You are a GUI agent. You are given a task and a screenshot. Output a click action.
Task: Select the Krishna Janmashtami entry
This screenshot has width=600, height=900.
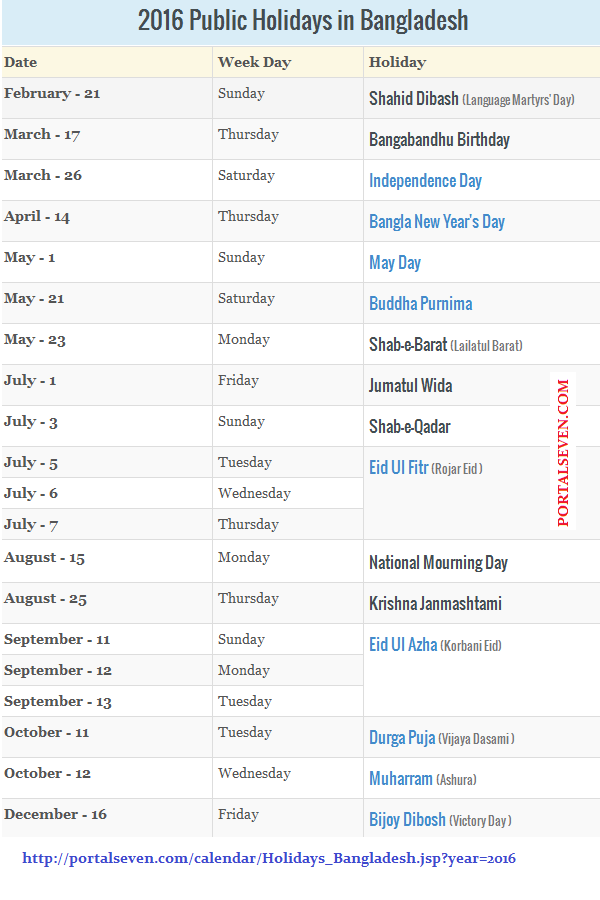point(435,603)
